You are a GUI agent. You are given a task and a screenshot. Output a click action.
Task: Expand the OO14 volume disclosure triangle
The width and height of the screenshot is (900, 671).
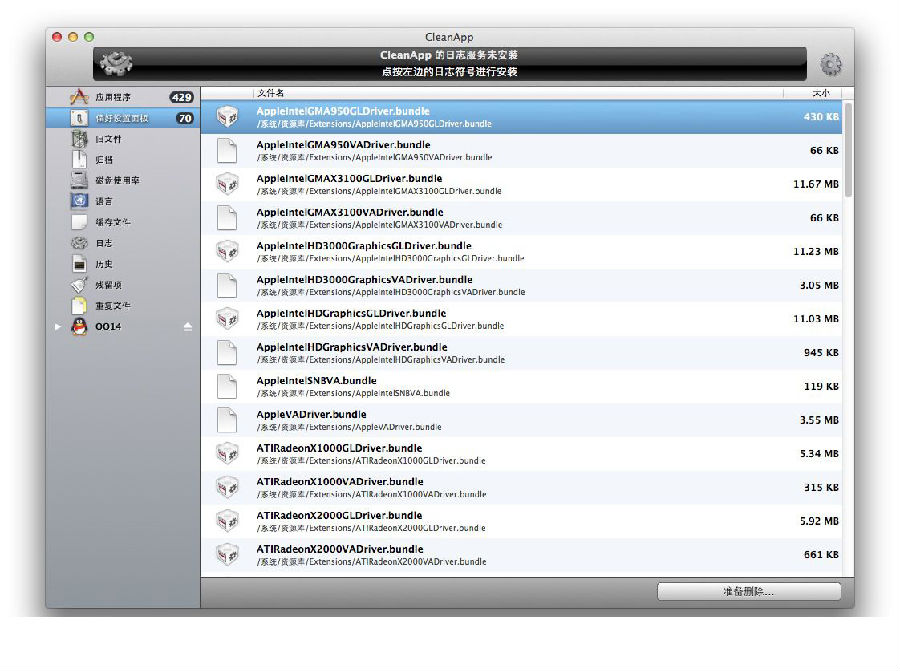tap(57, 327)
